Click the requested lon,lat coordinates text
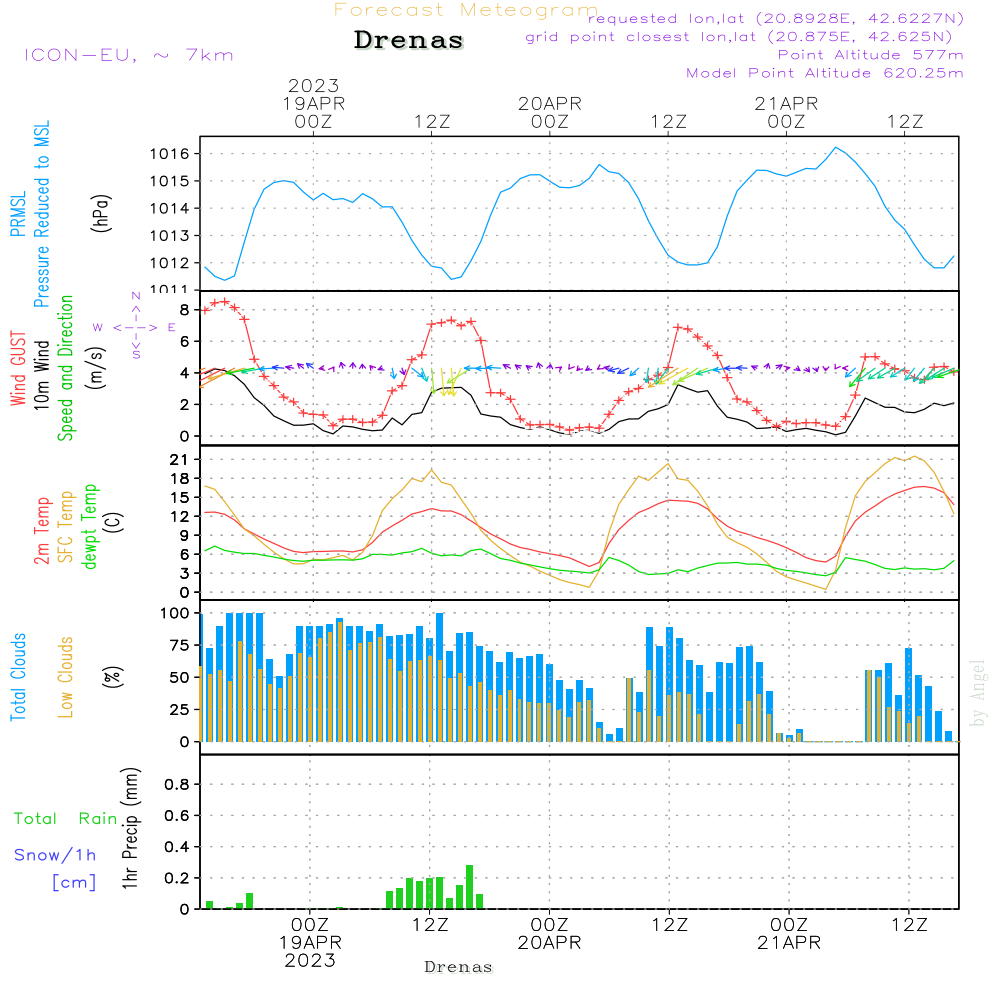Viewport: 1000px width, 1000px height. coord(777,19)
